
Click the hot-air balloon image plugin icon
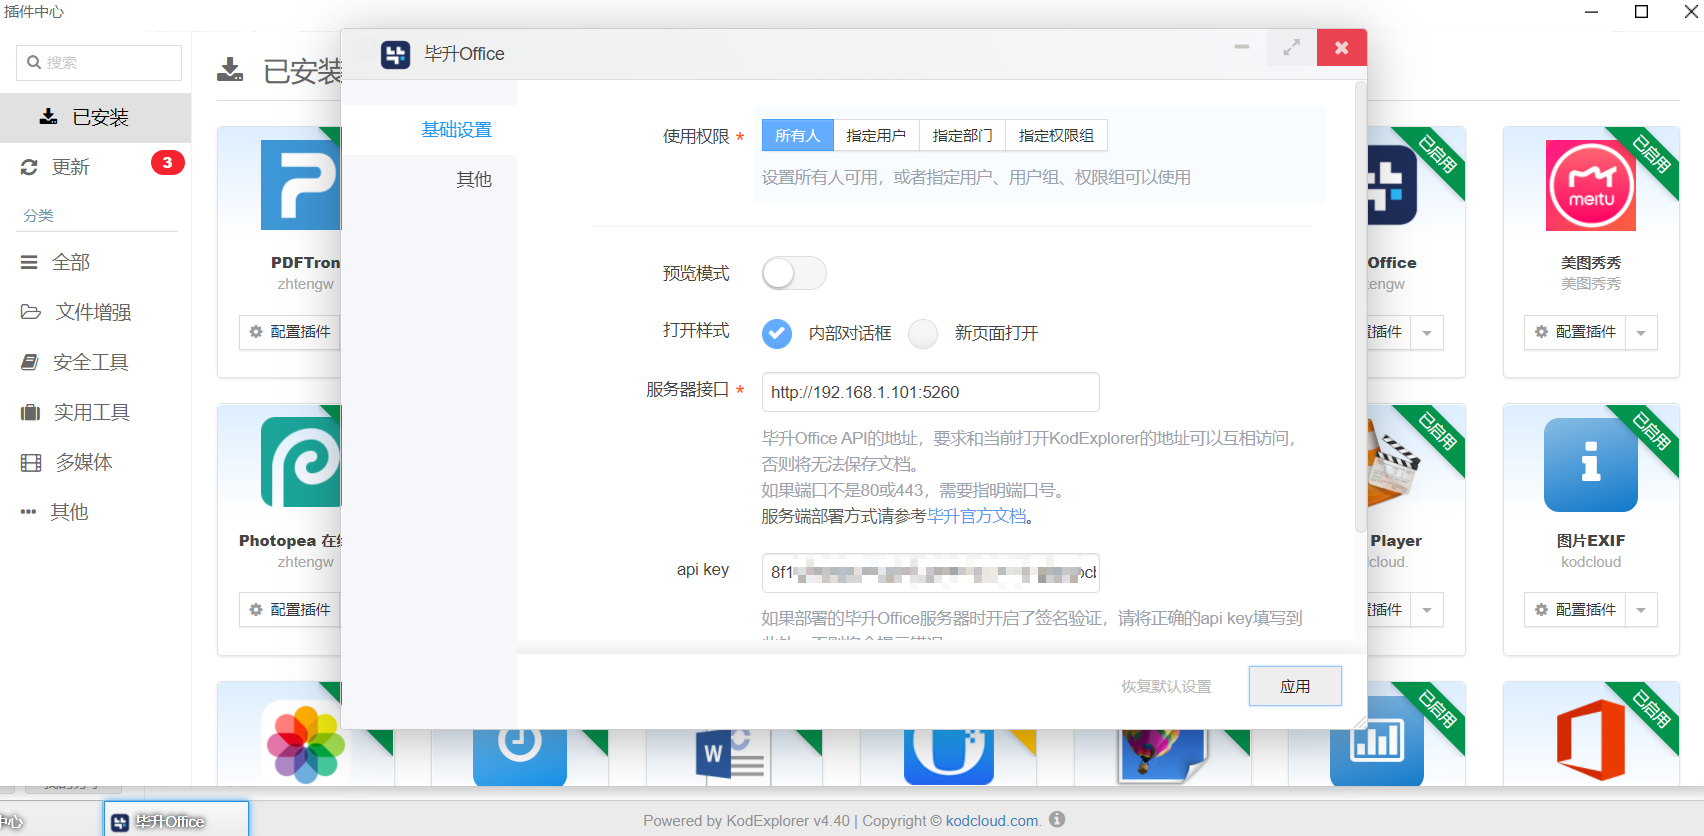click(1163, 755)
